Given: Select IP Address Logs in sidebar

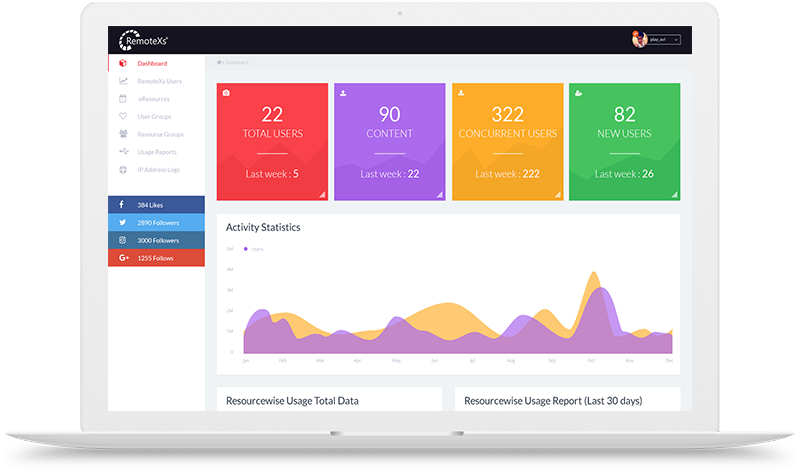Looking at the screenshot, I should 158,170.
